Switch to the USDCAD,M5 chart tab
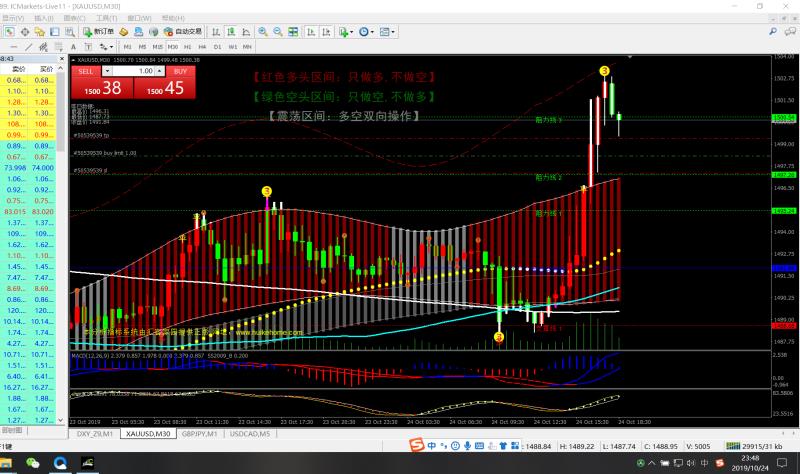This screenshot has width=800, height=474. click(249, 434)
